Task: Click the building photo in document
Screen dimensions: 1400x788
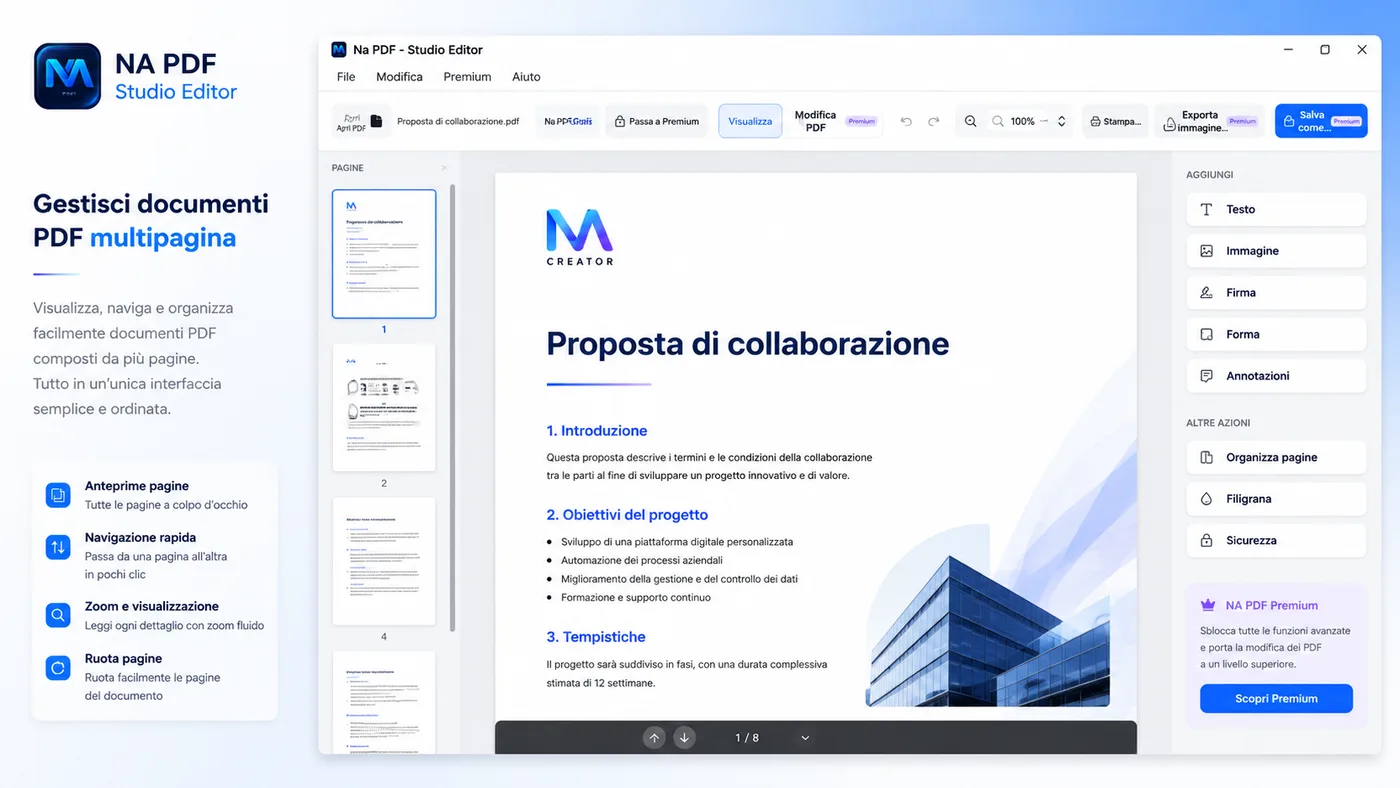Action: click(988, 631)
